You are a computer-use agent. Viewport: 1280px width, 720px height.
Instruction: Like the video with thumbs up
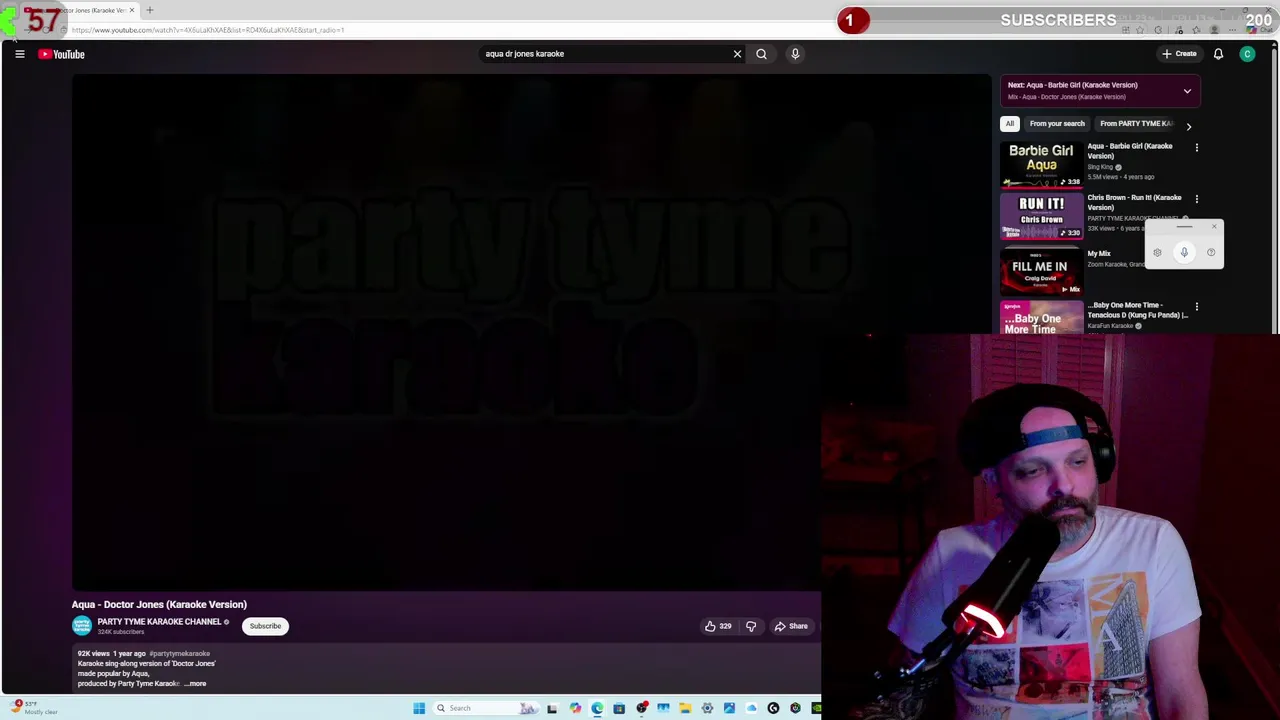718,626
